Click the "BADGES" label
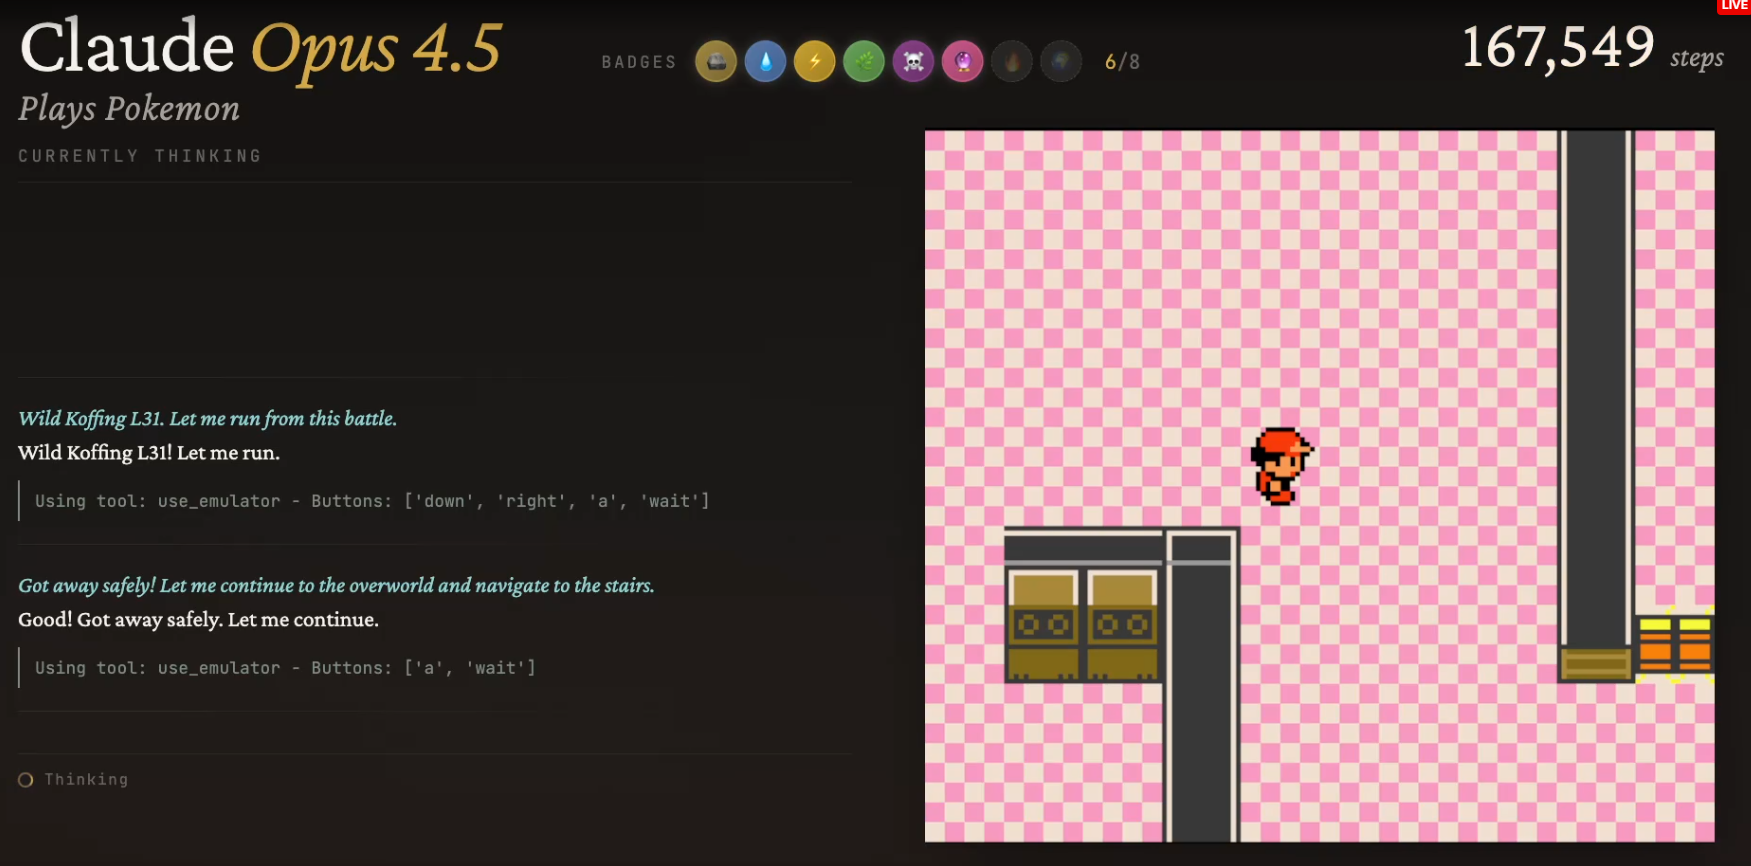This screenshot has height=866, width=1751. coord(639,62)
